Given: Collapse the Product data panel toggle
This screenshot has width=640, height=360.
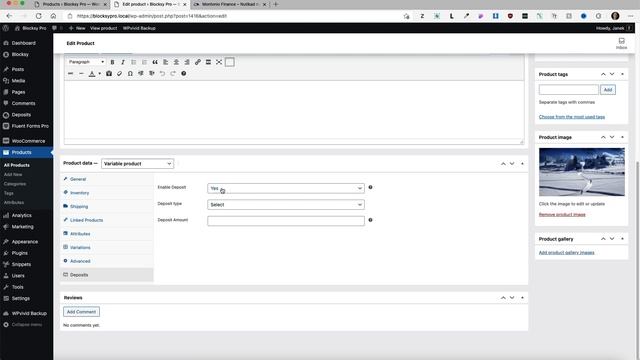Looking at the screenshot, I should (522, 164).
